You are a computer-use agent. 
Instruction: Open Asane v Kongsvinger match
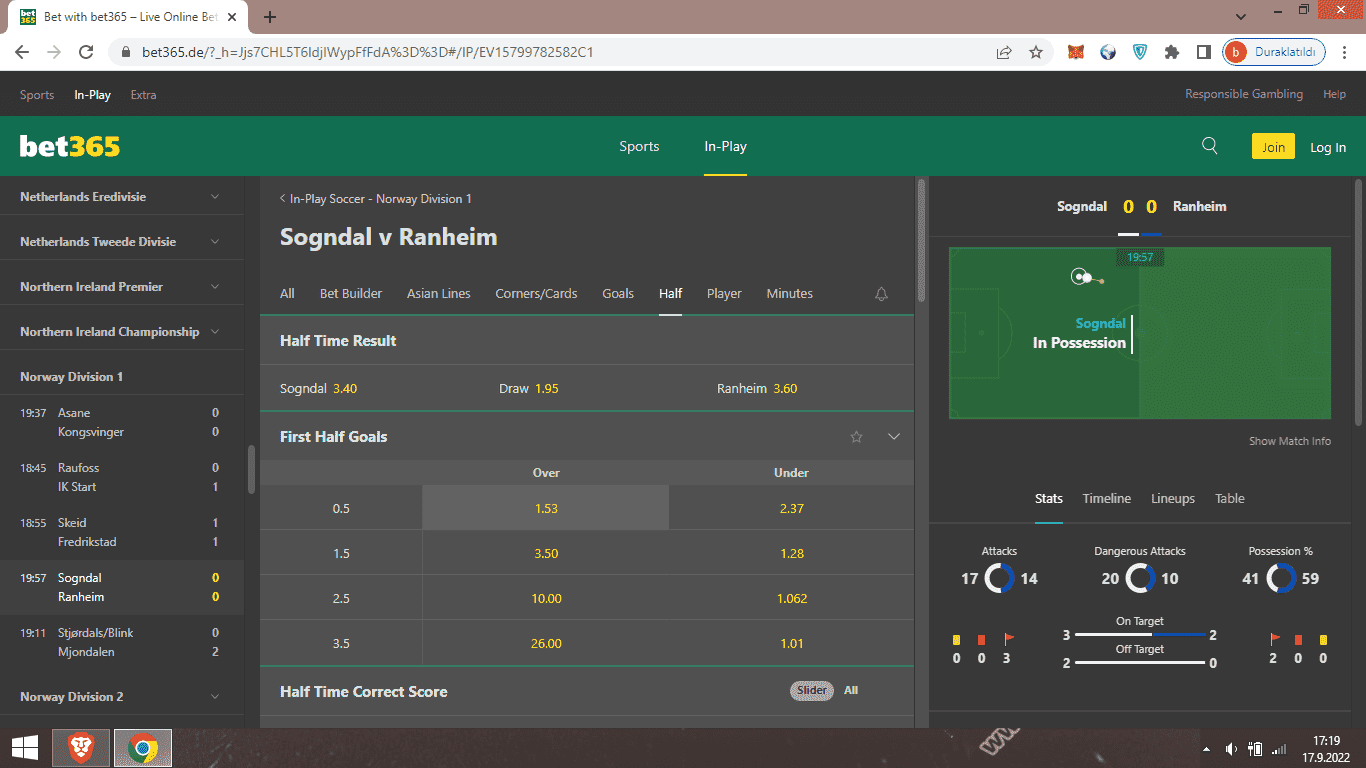coord(121,422)
